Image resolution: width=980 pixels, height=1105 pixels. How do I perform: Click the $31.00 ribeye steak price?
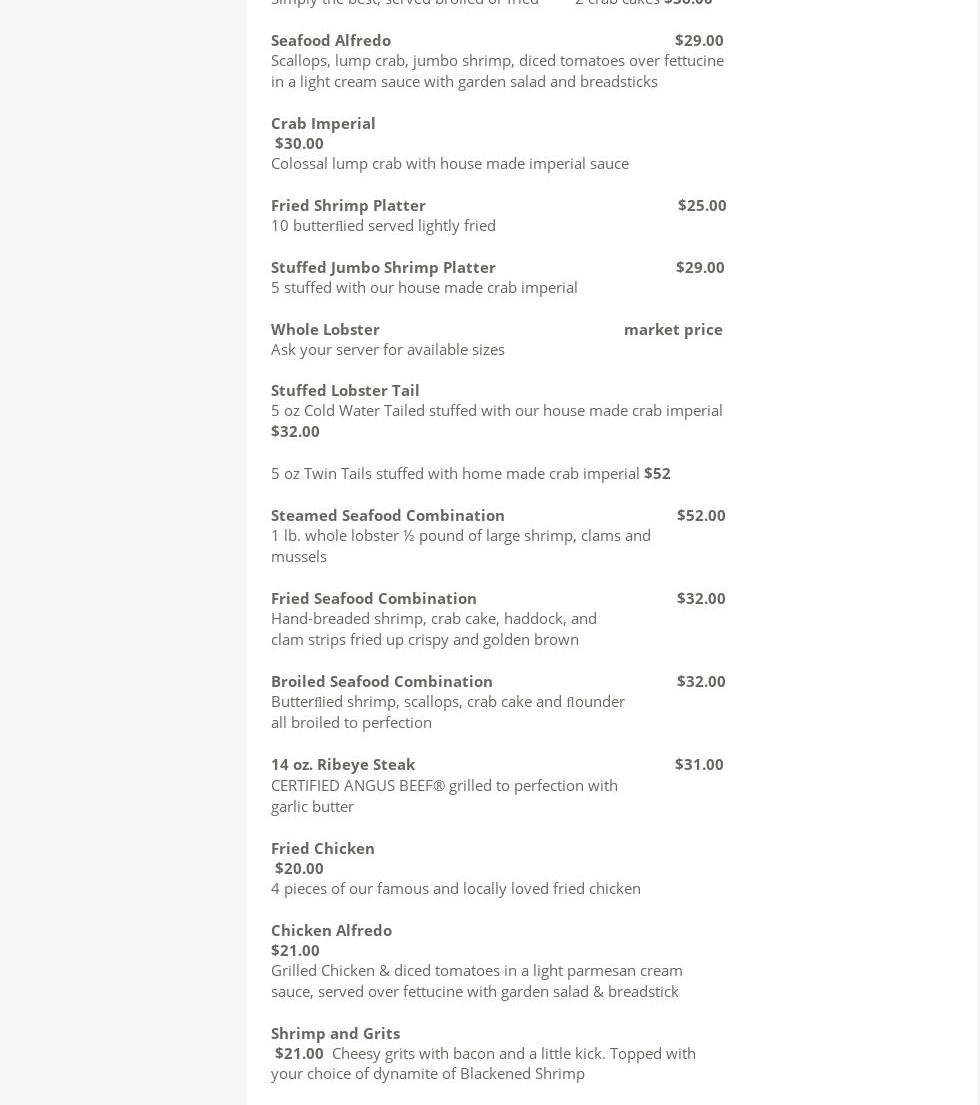[699, 764]
